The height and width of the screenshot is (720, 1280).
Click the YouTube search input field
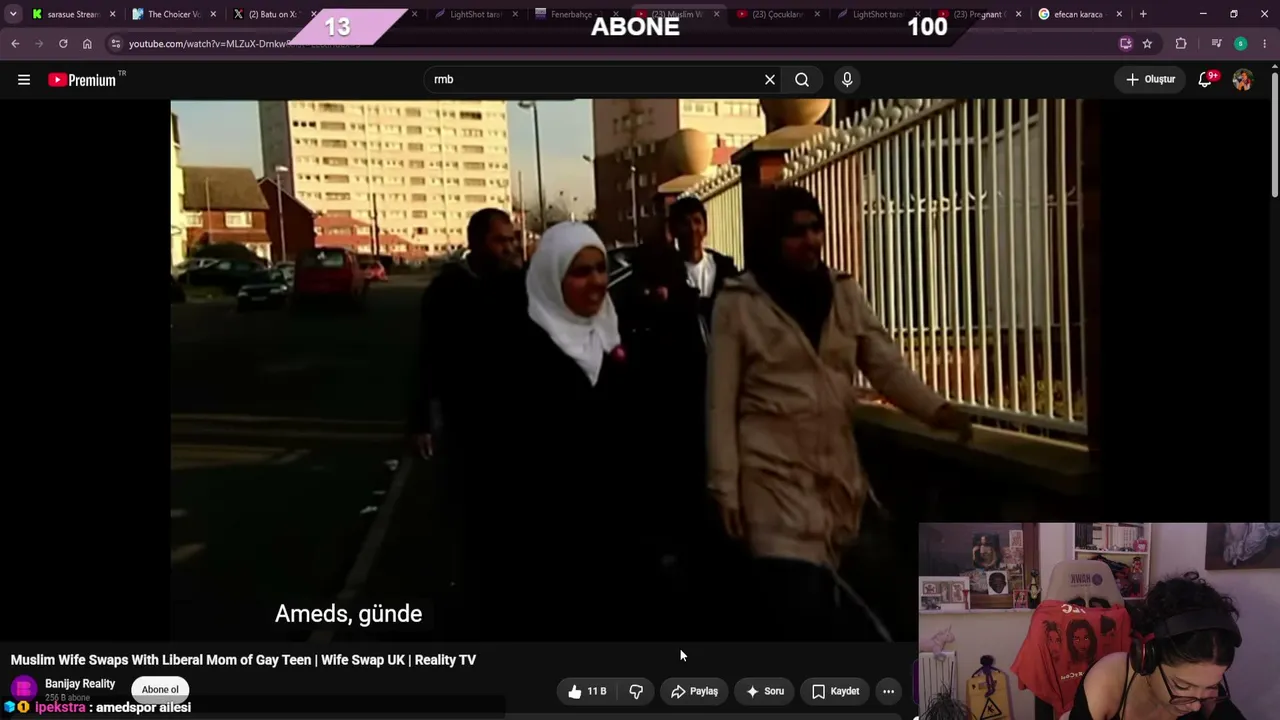point(594,80)
